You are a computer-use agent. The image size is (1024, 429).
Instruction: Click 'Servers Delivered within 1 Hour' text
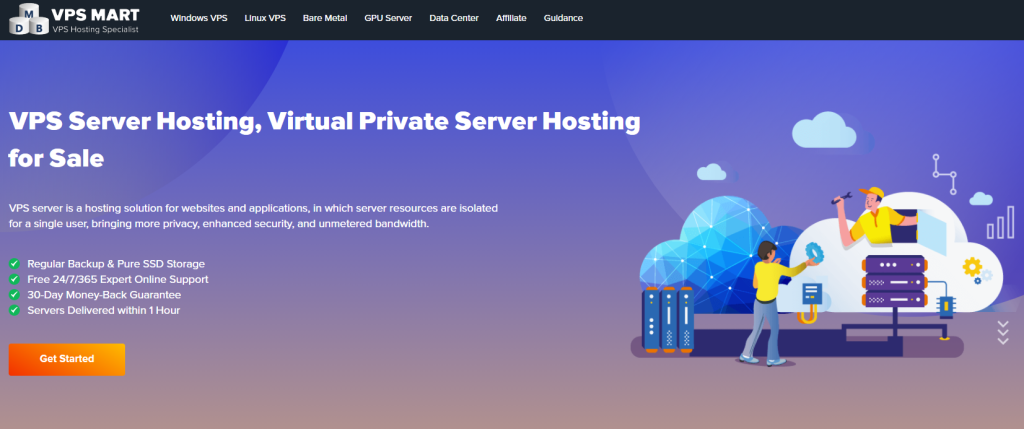(103, 310)
